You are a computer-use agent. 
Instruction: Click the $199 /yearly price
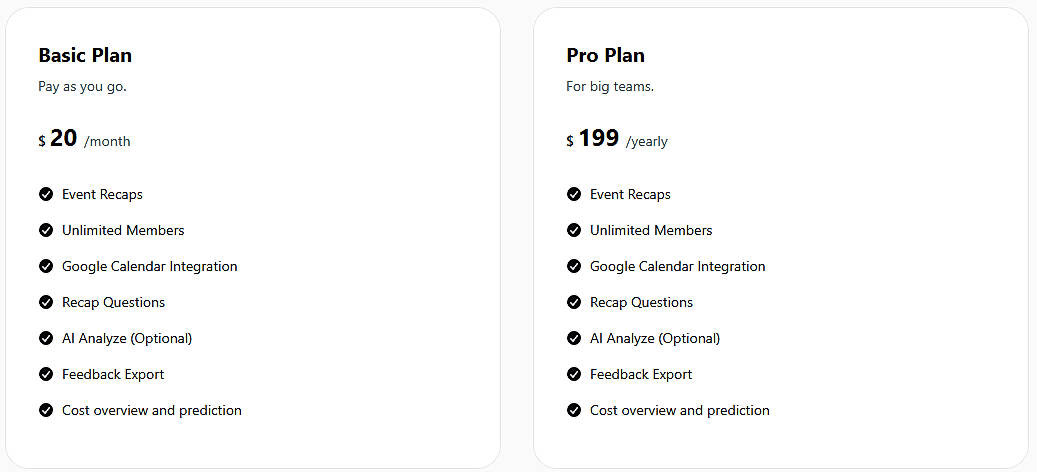[x=616, y=139]
